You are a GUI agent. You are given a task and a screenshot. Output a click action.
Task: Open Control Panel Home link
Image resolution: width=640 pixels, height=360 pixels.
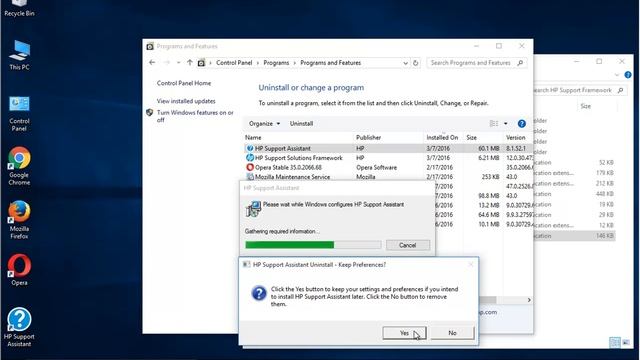tap(184, 83)
